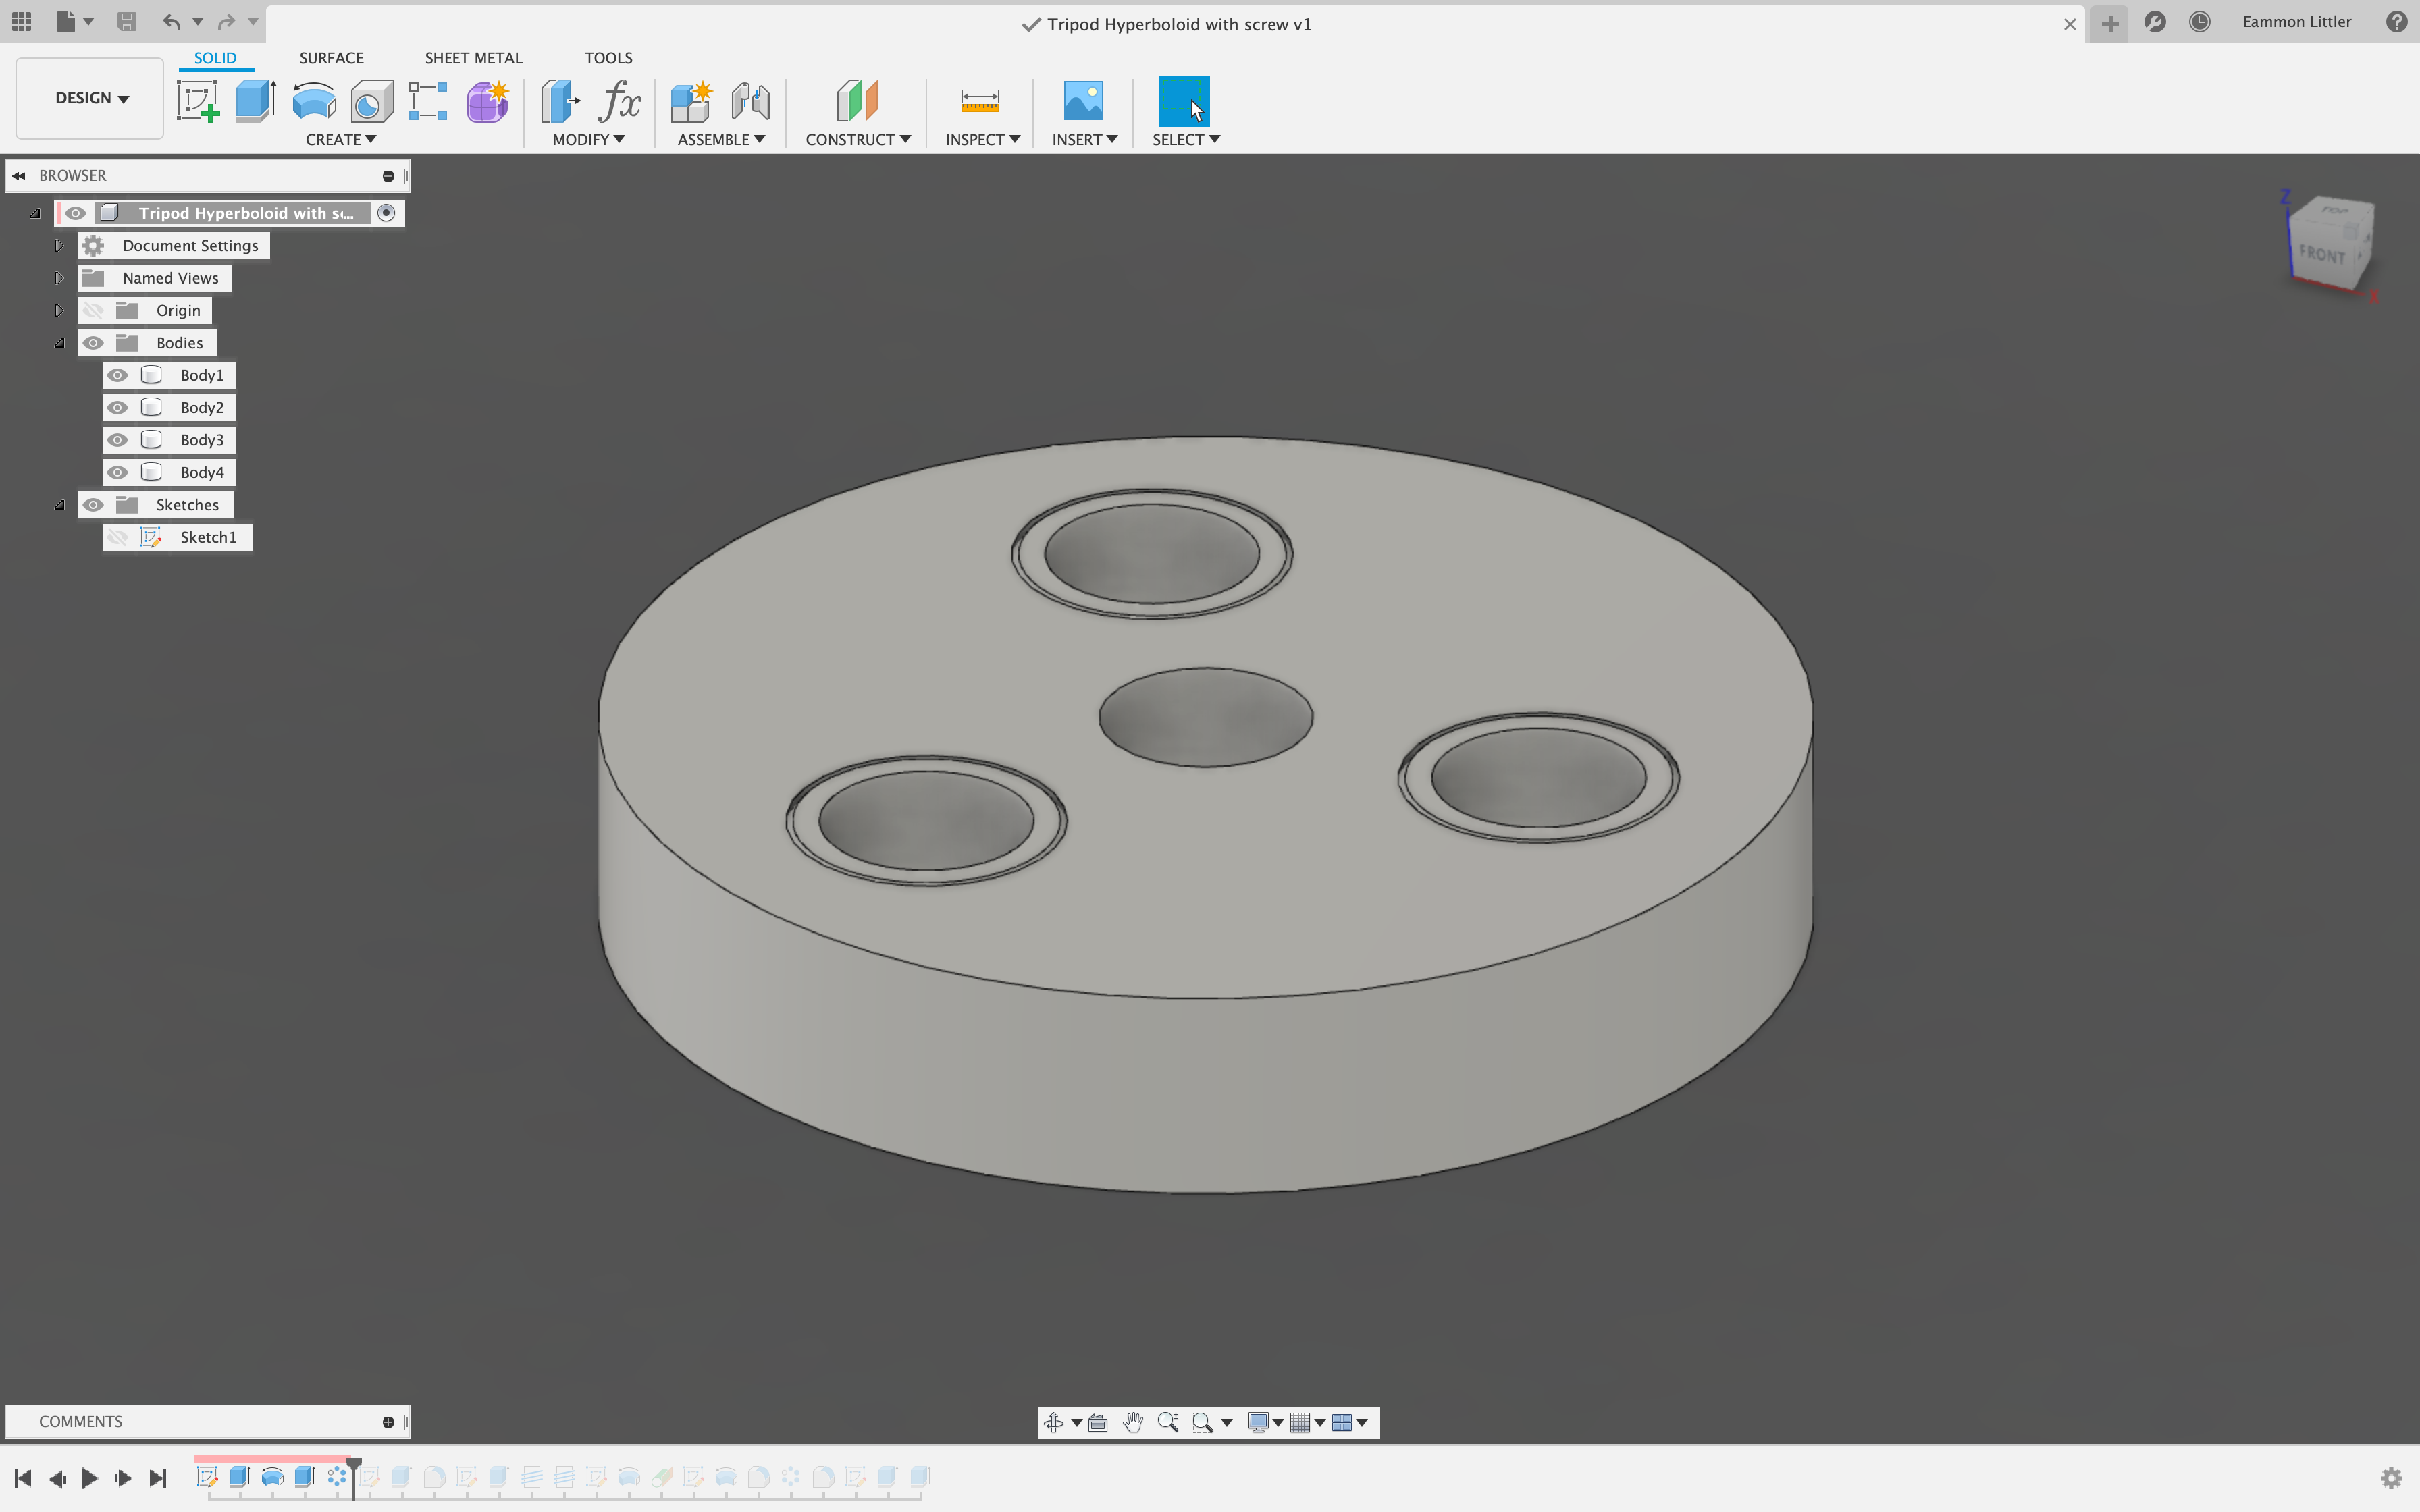
Task: Select the Insert image icon
Action: pos(1083,101)
